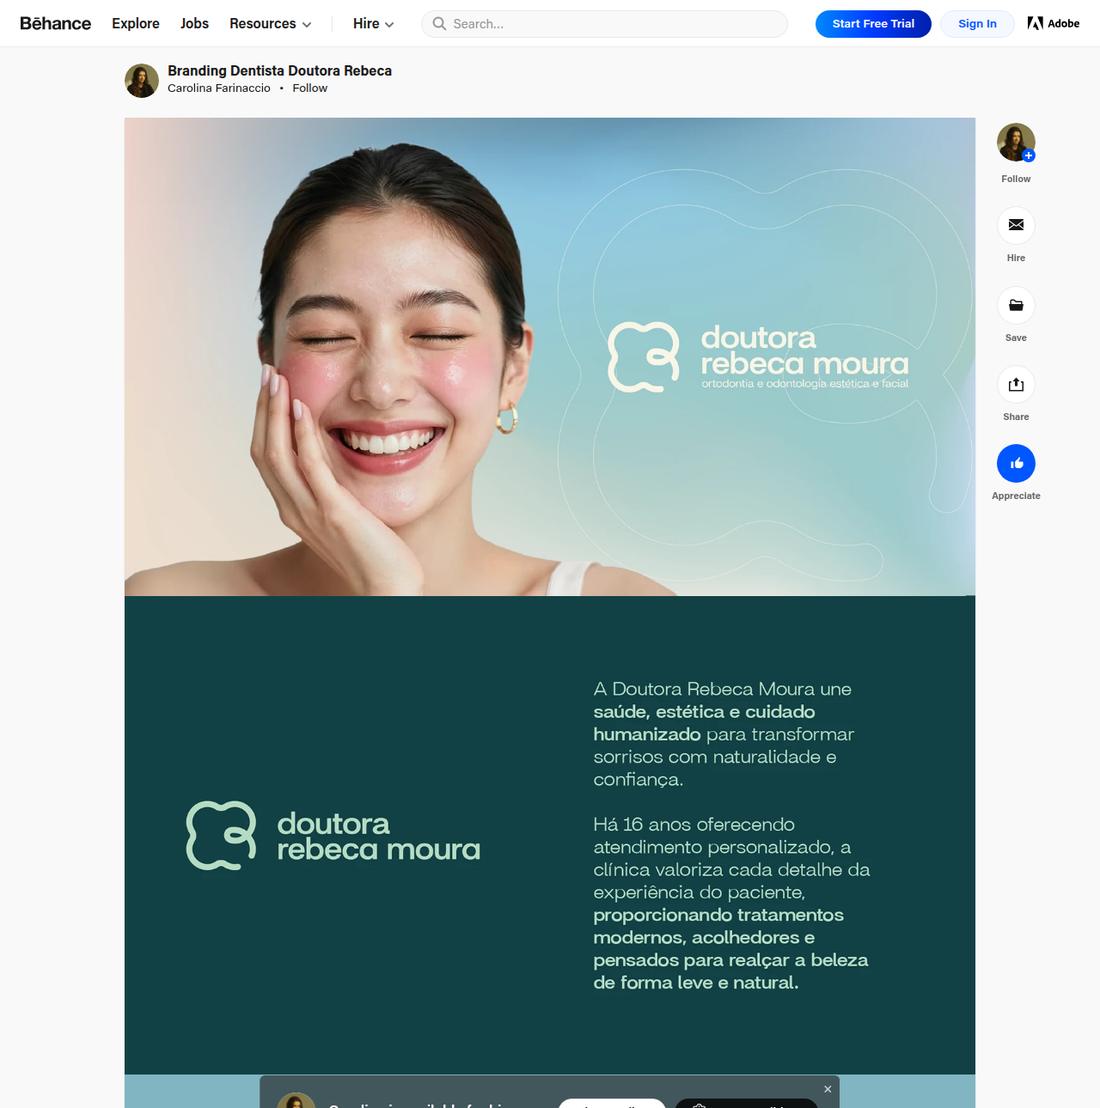Expand the Hire dropdown in navigation
Viewport: 1100px width, 1108px height.
click(x=373, y=23)
